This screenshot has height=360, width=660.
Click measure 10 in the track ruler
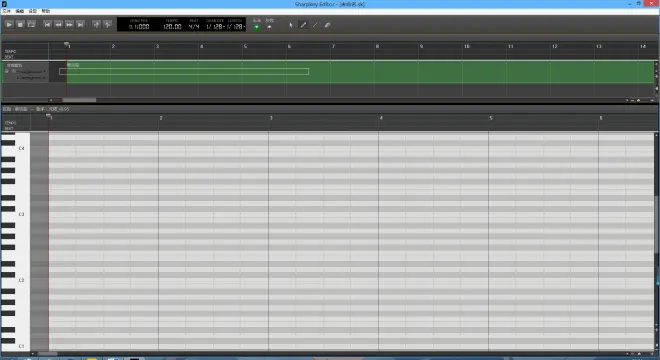pos(466,46)
